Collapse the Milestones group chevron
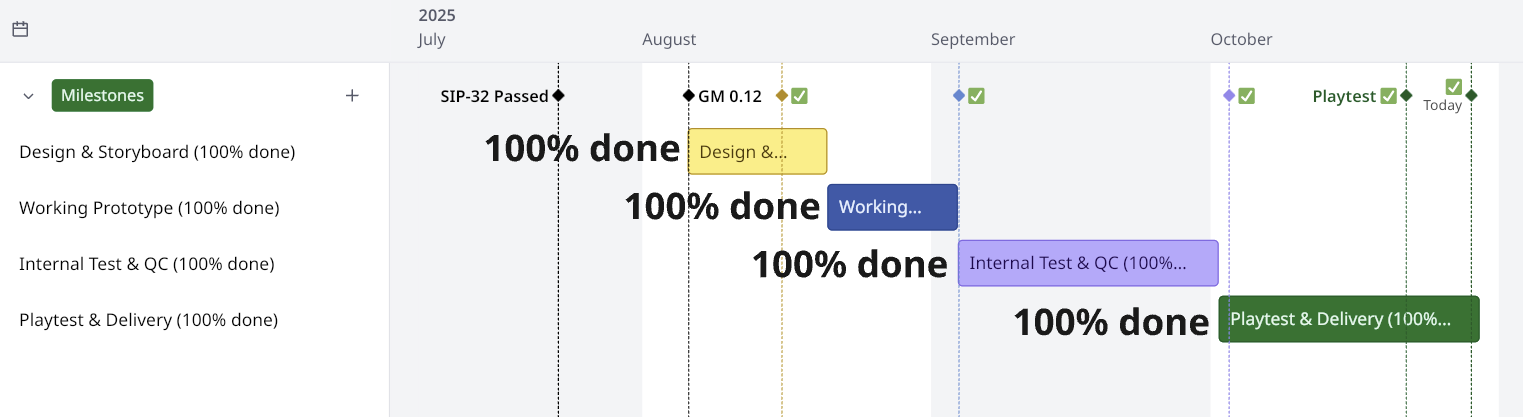The width and height of the screenshot is (1523, 417). tap(29, 96)
